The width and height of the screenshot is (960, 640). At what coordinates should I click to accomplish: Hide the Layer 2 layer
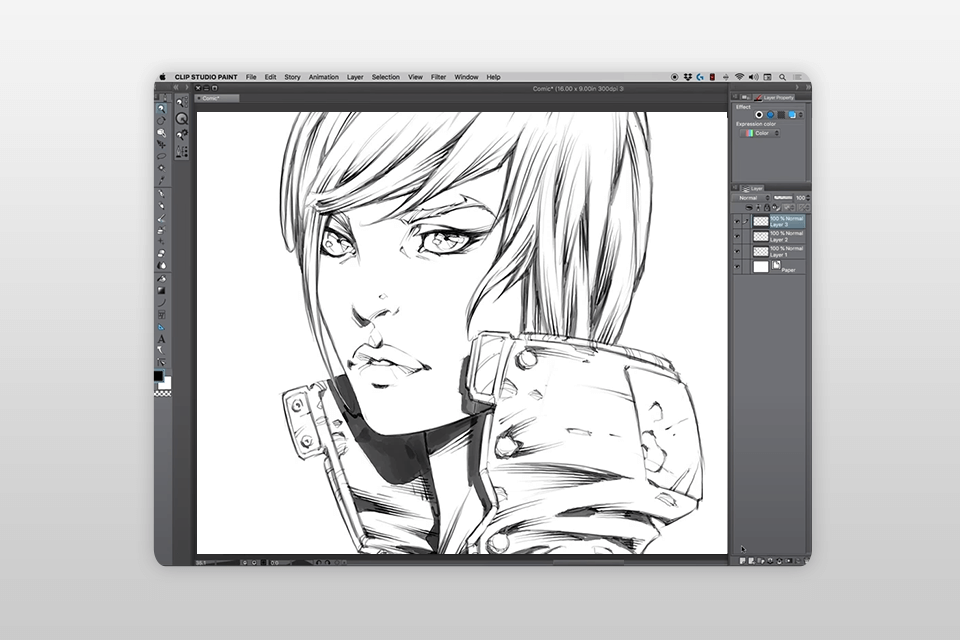737,236
